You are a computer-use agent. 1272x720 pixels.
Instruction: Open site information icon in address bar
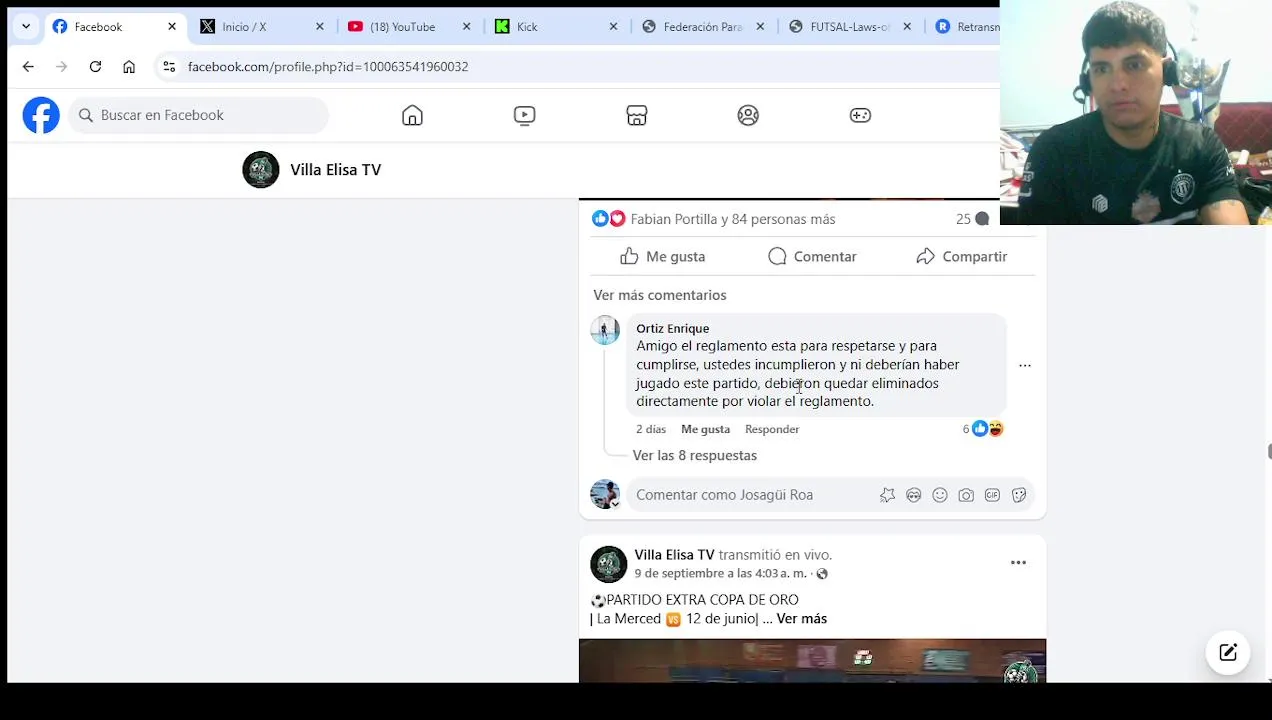click(169, 66)
